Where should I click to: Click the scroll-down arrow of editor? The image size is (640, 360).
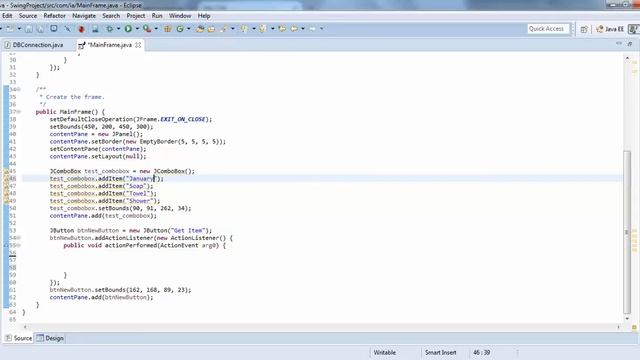coord(627,319)
